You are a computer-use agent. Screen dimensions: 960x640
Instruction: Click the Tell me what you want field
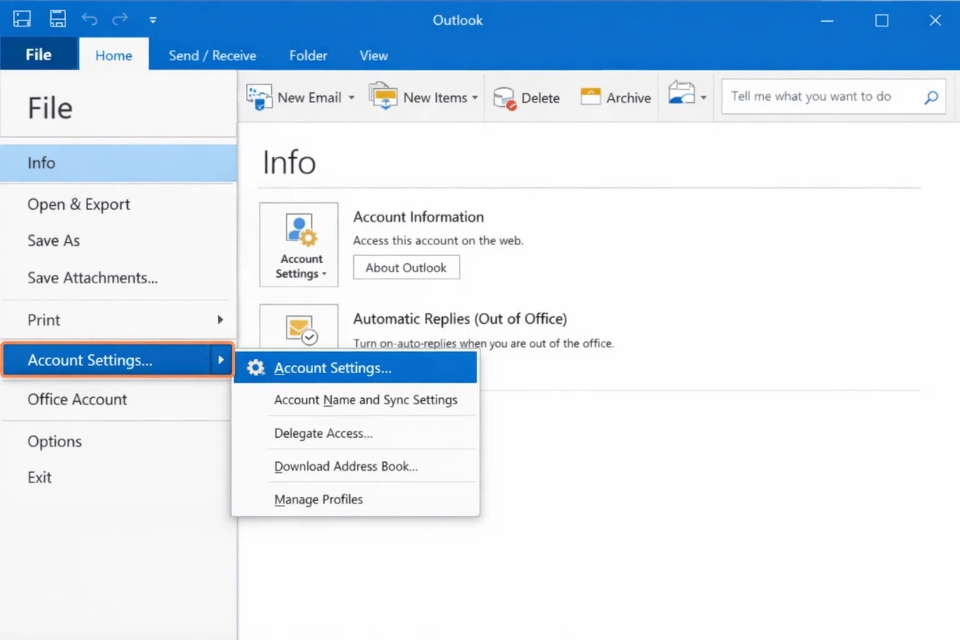pyautogui.click(x=825, y=96)
